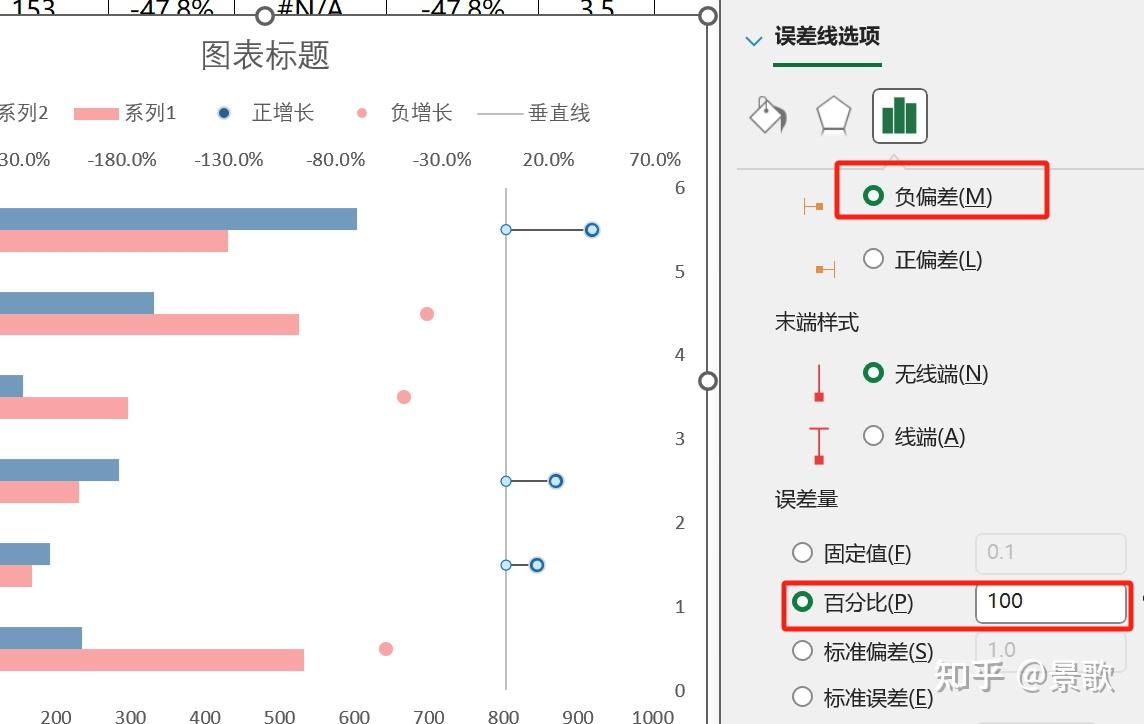Click the 系列1 legend entry
The width and height of the screenshot is (1144, 724).
[x=125, y=113]
